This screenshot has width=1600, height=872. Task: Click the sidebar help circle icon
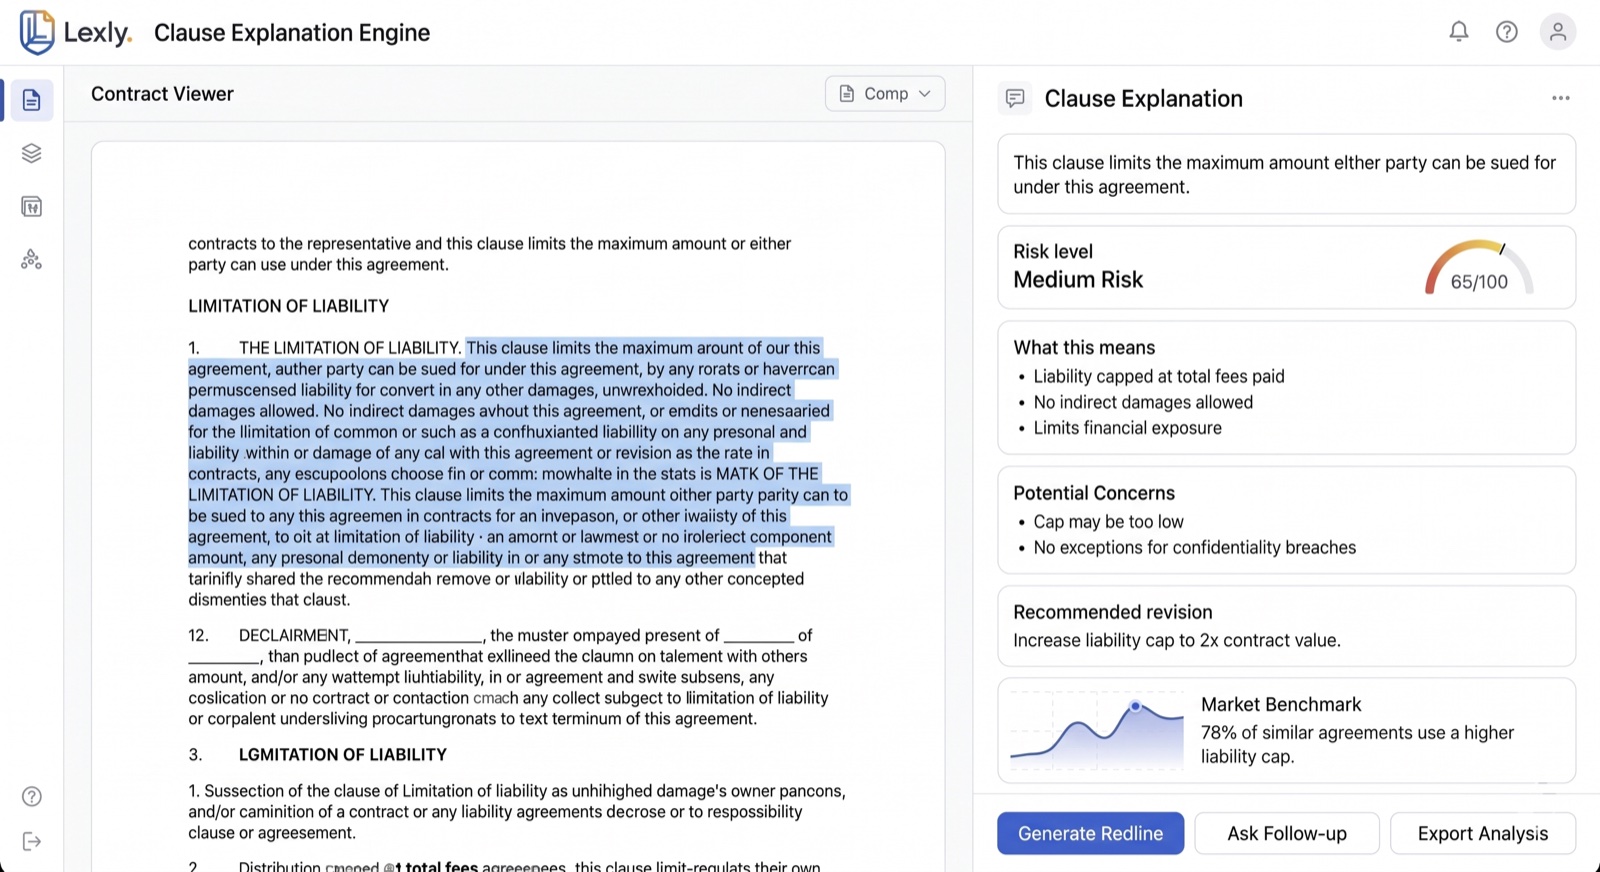pyautogui.click(x=32, y=796)
